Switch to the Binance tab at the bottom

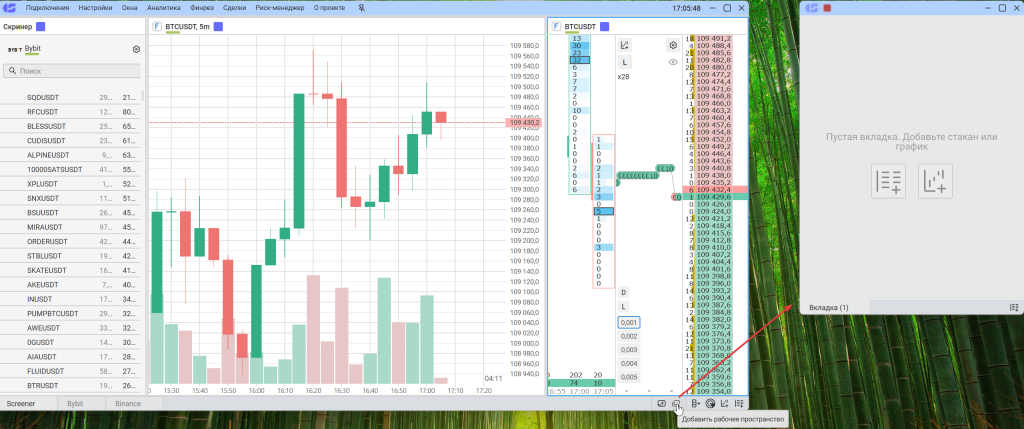point(127,402)
